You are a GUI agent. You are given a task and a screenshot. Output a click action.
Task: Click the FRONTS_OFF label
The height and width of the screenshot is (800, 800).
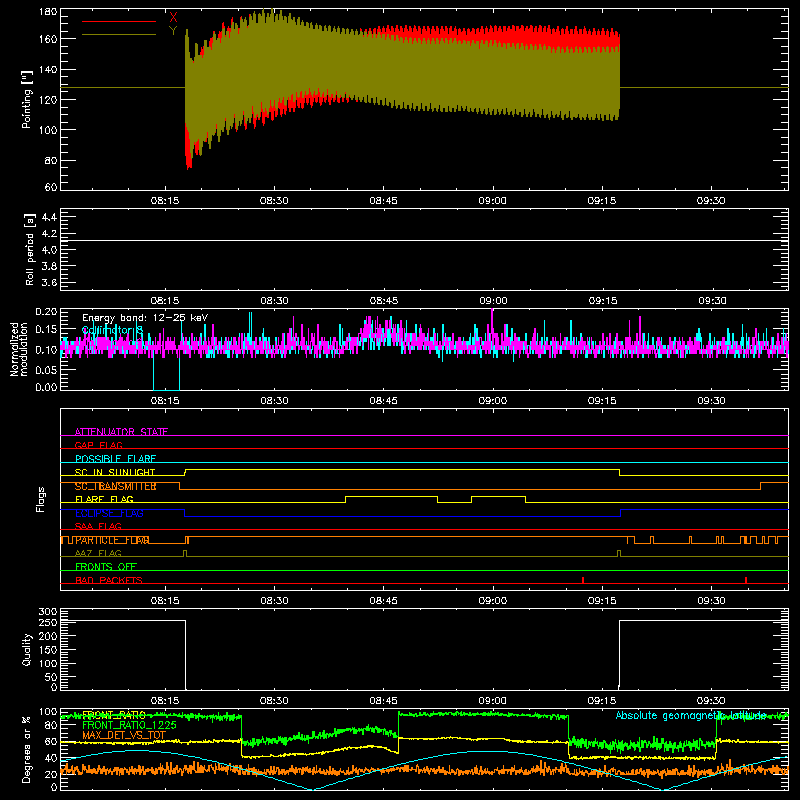[x=106, y=567]
